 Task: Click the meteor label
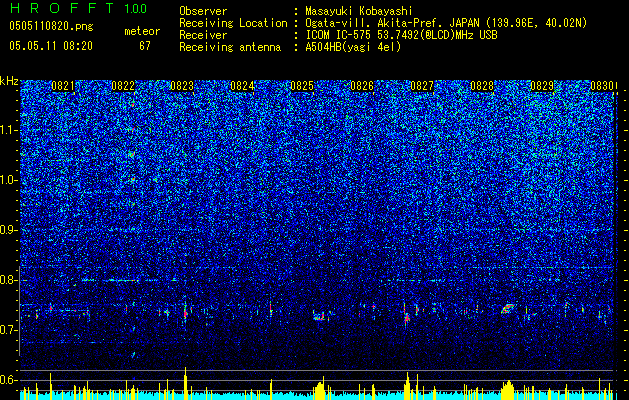[x=142, y=31]
